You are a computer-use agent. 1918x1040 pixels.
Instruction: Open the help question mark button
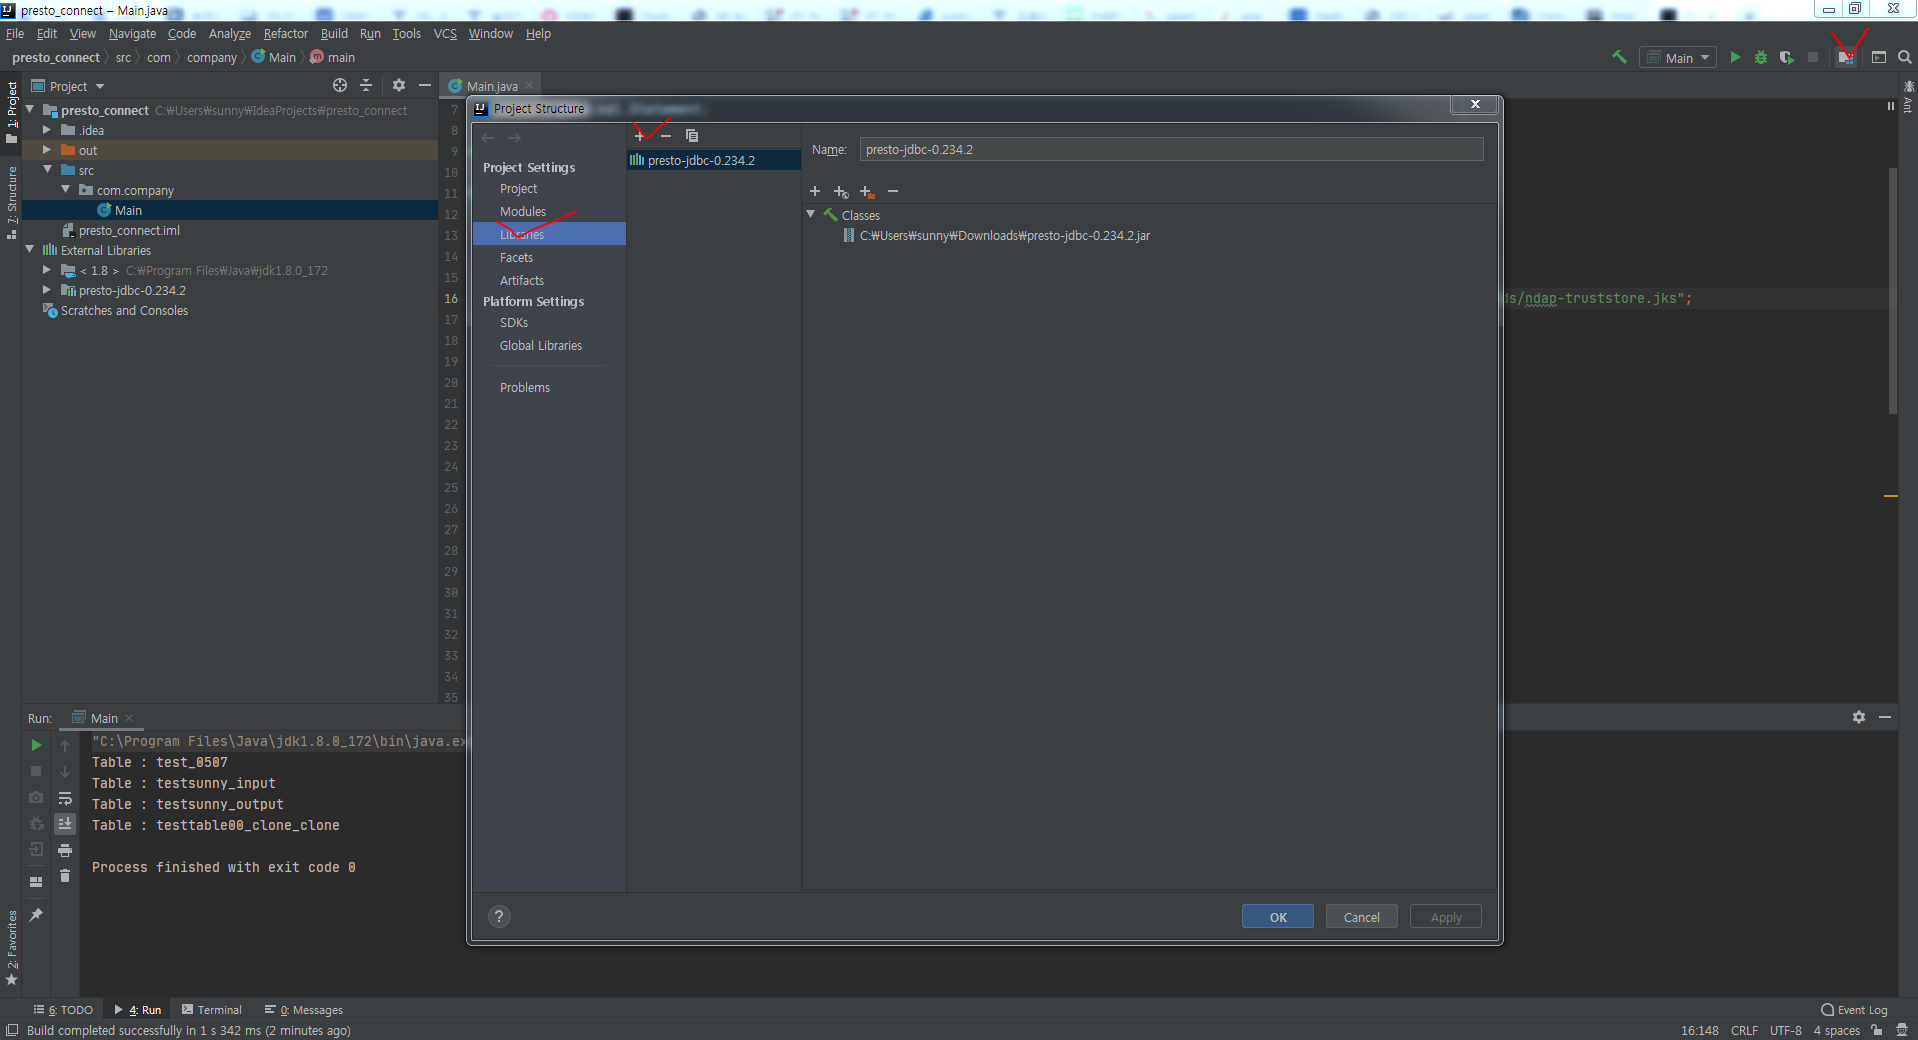tap(499, 916)
